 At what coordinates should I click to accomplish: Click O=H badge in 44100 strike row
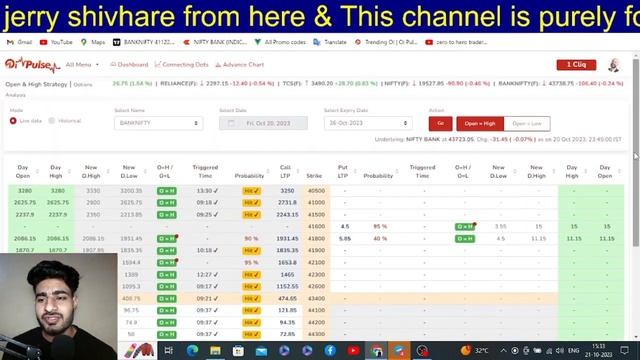[x=167, y=310]
